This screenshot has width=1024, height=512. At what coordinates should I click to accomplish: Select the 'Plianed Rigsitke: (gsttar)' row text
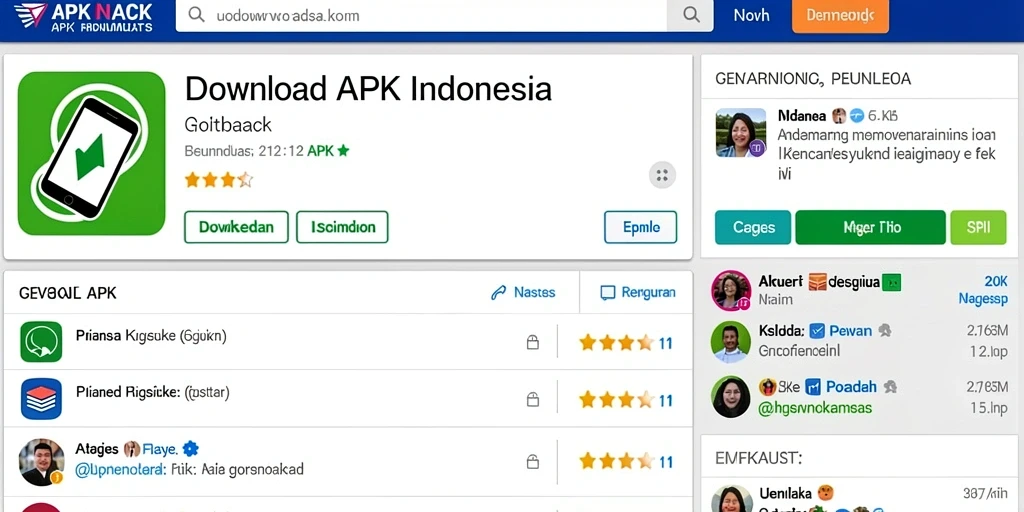point(152,392)
